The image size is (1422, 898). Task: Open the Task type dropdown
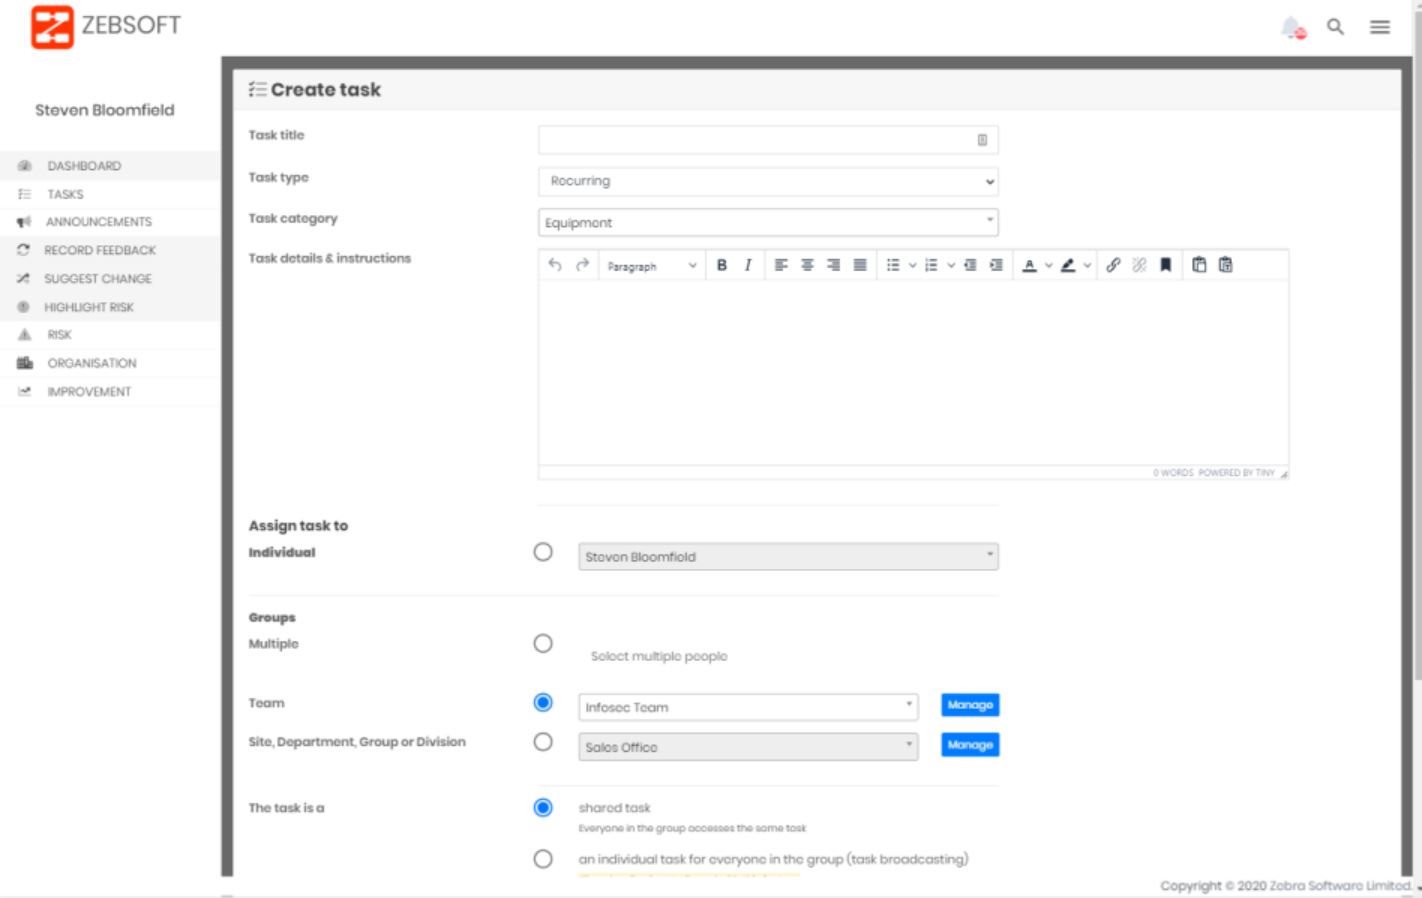point(768,181)
